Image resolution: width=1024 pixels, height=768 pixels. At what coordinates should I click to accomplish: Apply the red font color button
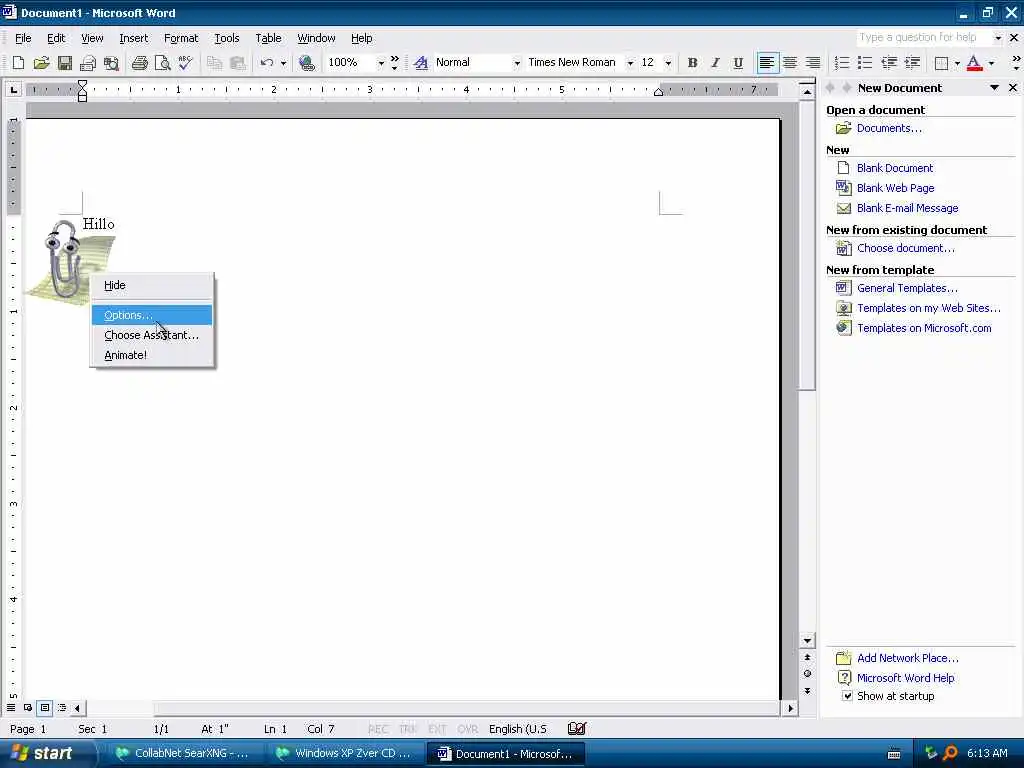(x=974, y=63)
